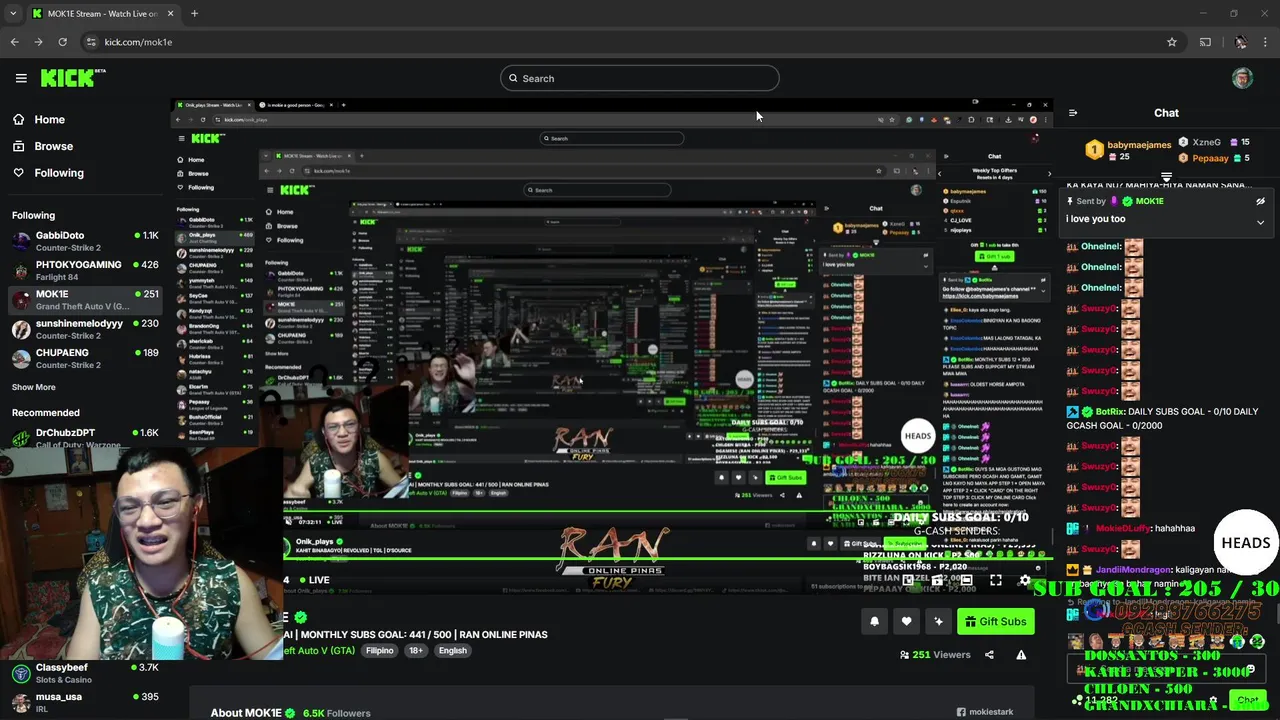The image size is (1280, 720).
Task: Send message with Chat button
Action: pyautogui.click(x=1247, y=700)
